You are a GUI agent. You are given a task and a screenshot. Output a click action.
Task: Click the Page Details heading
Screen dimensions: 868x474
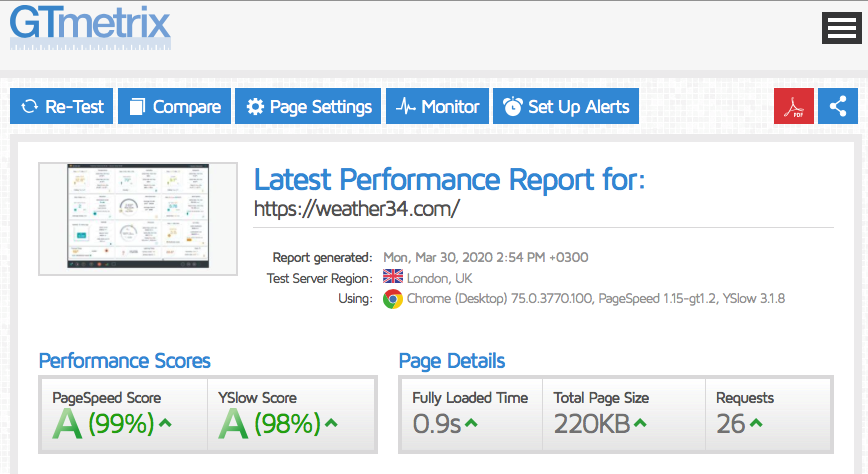452,361
